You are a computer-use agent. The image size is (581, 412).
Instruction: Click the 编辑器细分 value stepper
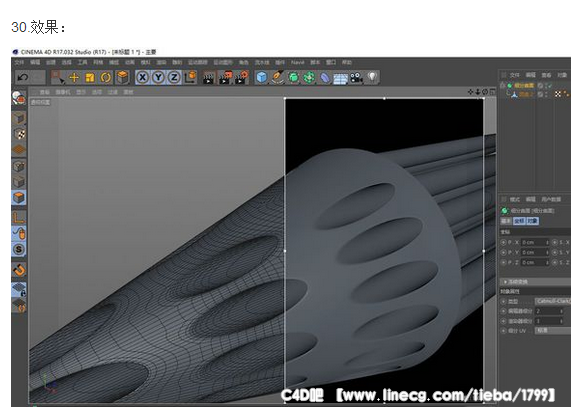(561, 311)
